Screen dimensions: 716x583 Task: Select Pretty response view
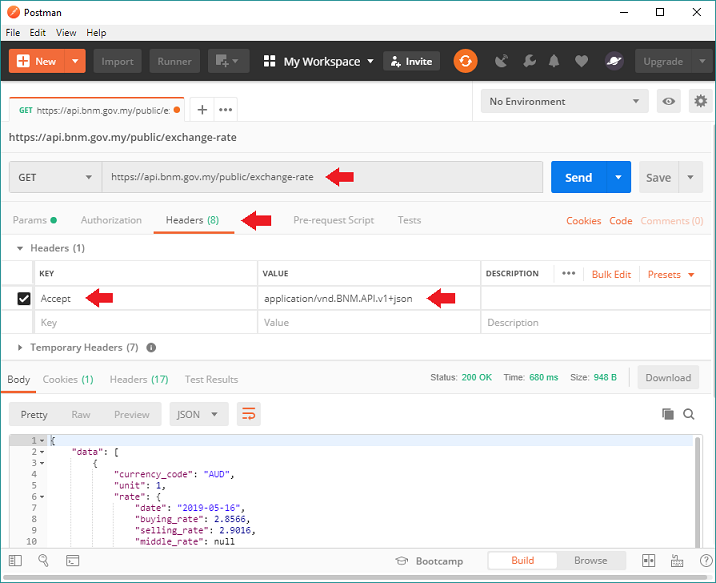34,414
